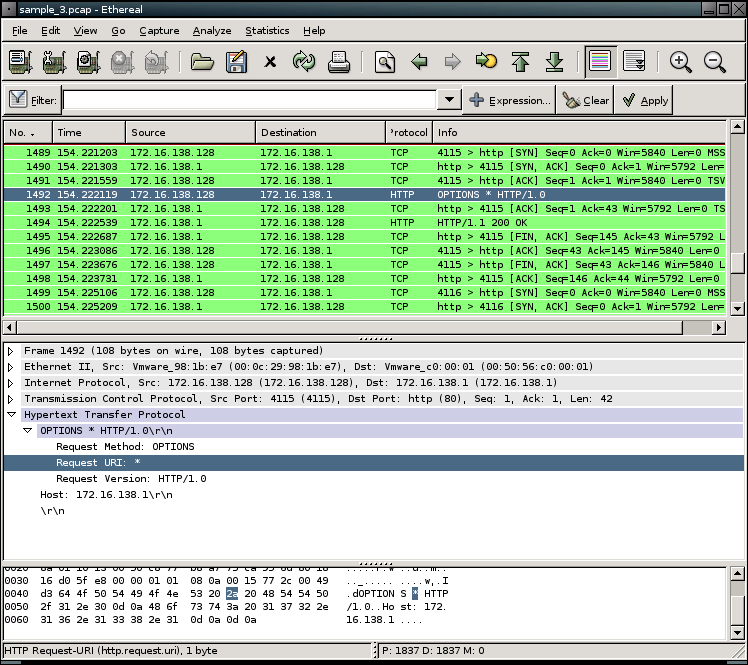Open a capture file folder icon
Viewport: 748px width, 665px height.
pyautogui.click(x=202, y=62)
